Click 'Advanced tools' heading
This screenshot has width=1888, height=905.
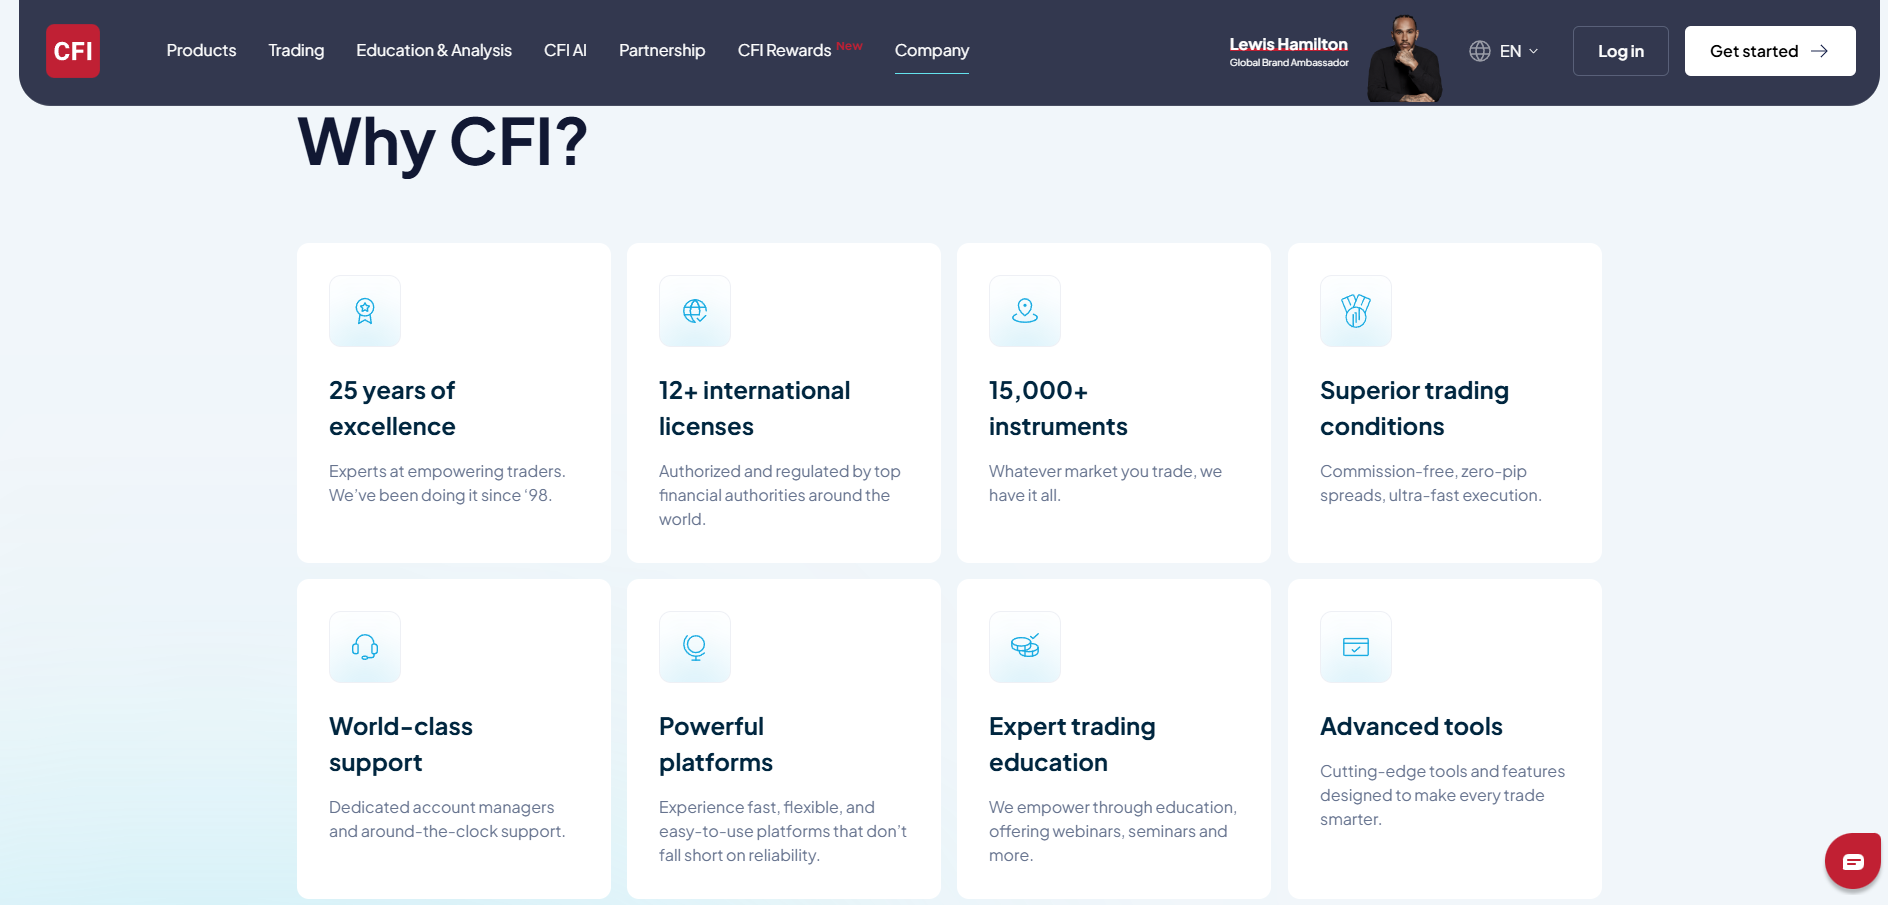click(1411, 726)
